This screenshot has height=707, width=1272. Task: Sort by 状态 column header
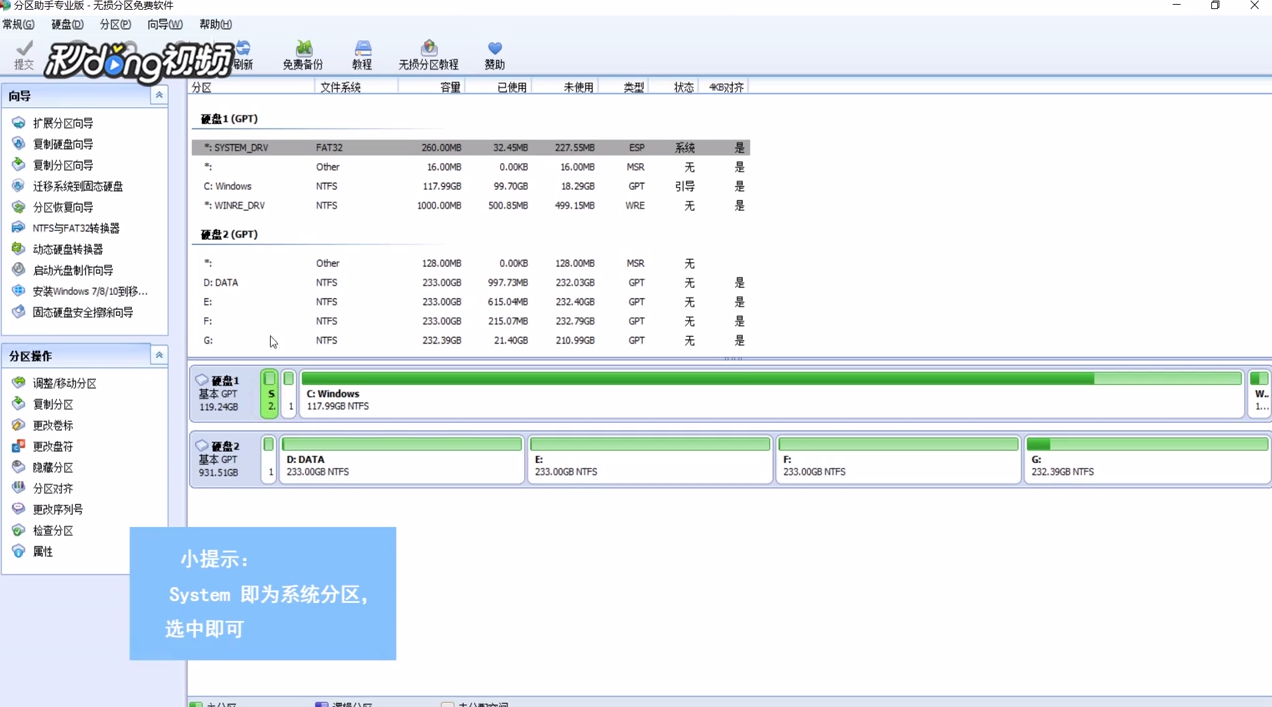coord(673,87)
